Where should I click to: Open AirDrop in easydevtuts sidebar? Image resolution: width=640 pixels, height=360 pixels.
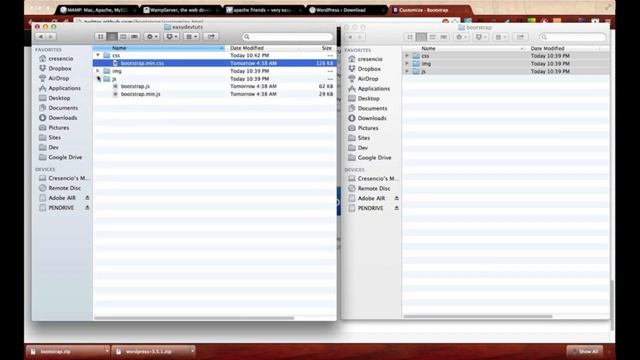(59, 78)
